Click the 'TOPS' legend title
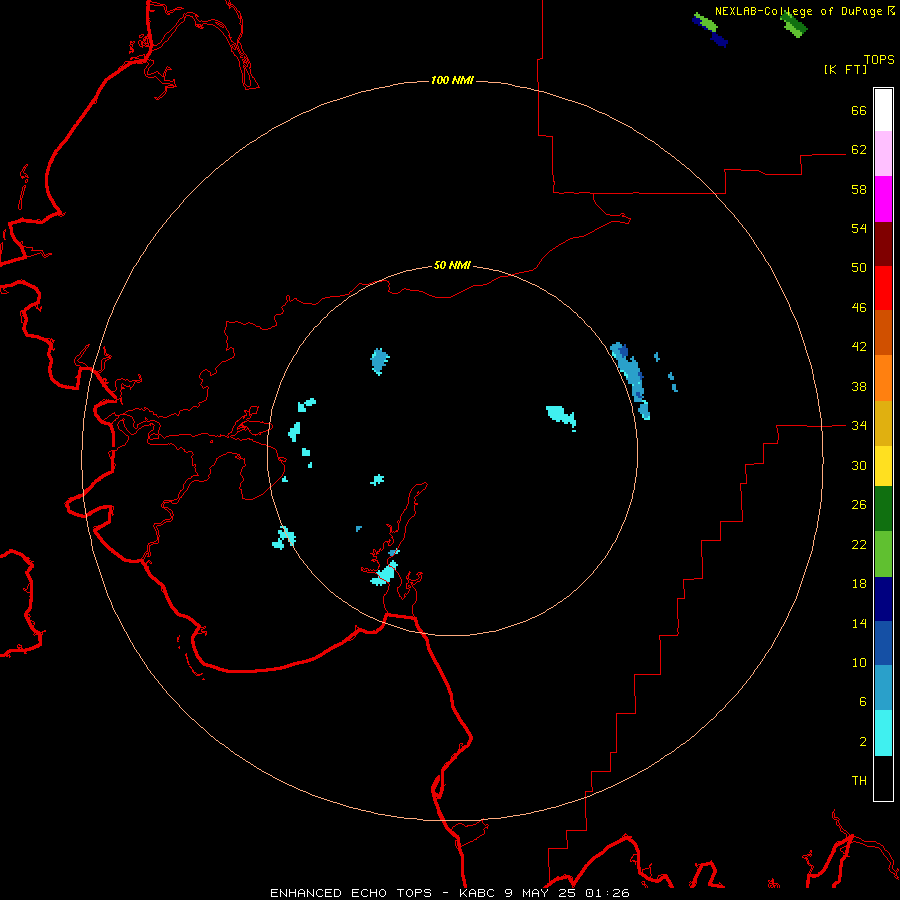Screen dimensions: 900x900 coord(879,60)
